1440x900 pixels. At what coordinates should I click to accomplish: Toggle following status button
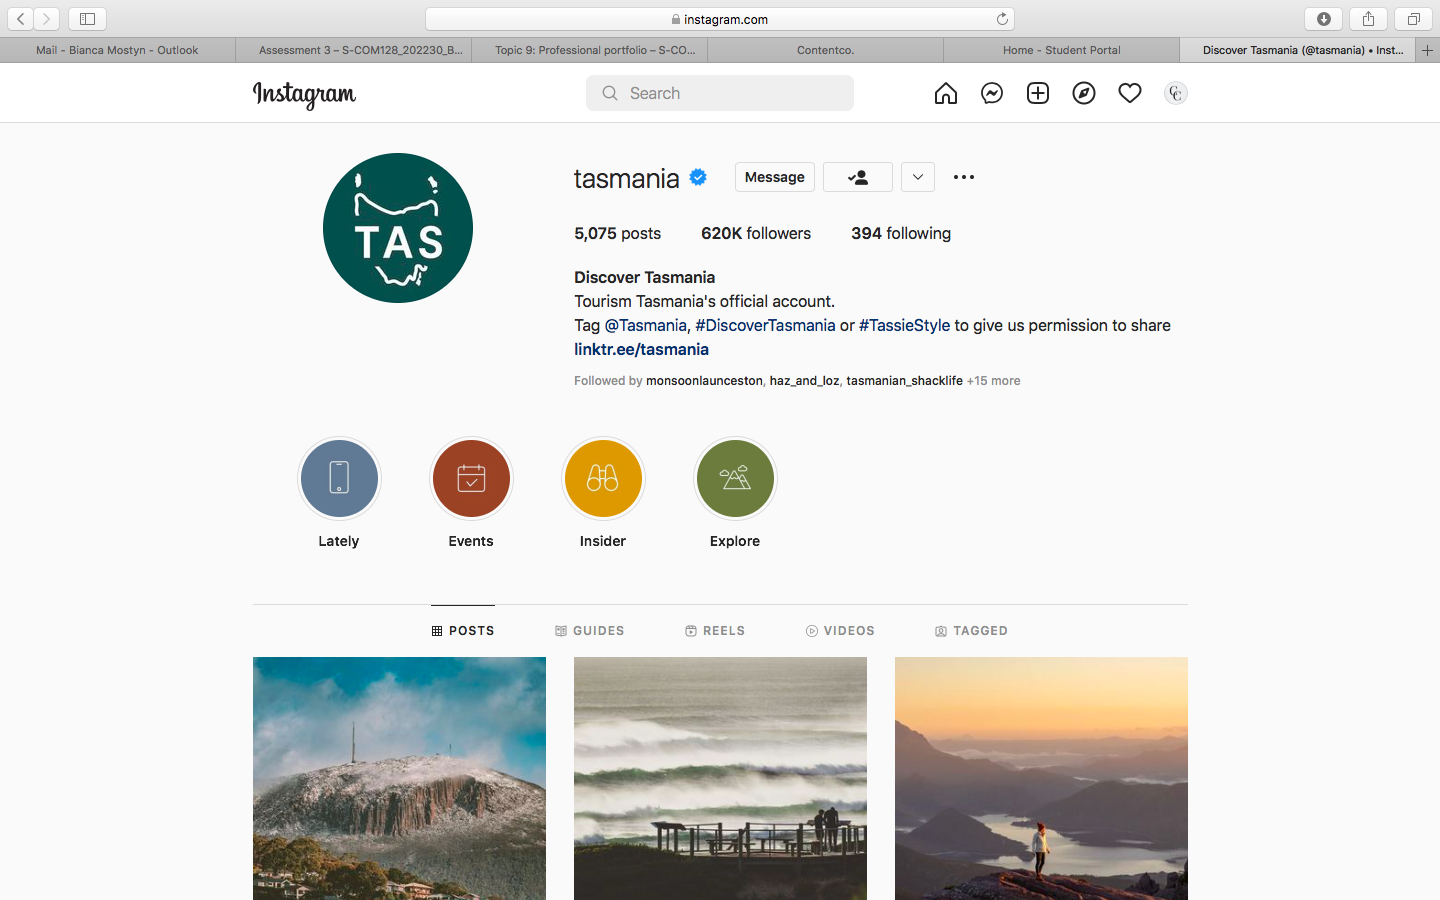tap(857, 177)
